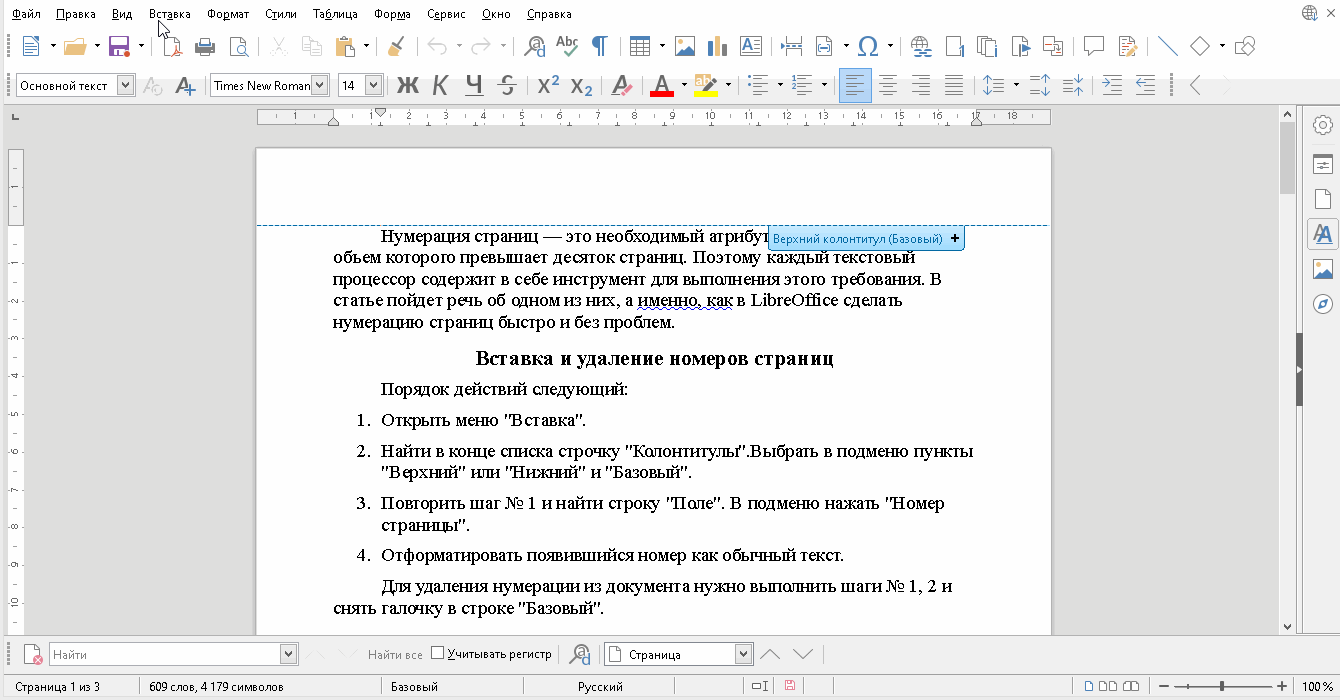This screenshot has height=700, width=1340.
Task: Toggle italic (К)
Action: pyautogui.click(x=440, y=86)
